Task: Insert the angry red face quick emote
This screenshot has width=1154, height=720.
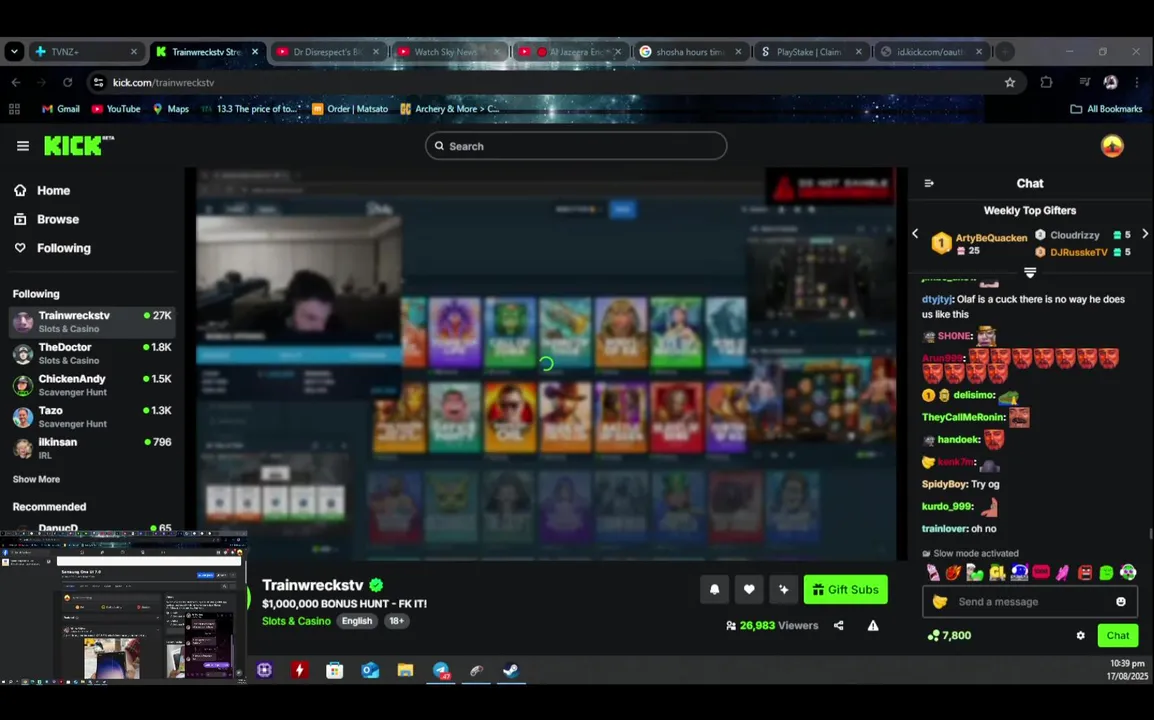Action: tap(1085, 572)
